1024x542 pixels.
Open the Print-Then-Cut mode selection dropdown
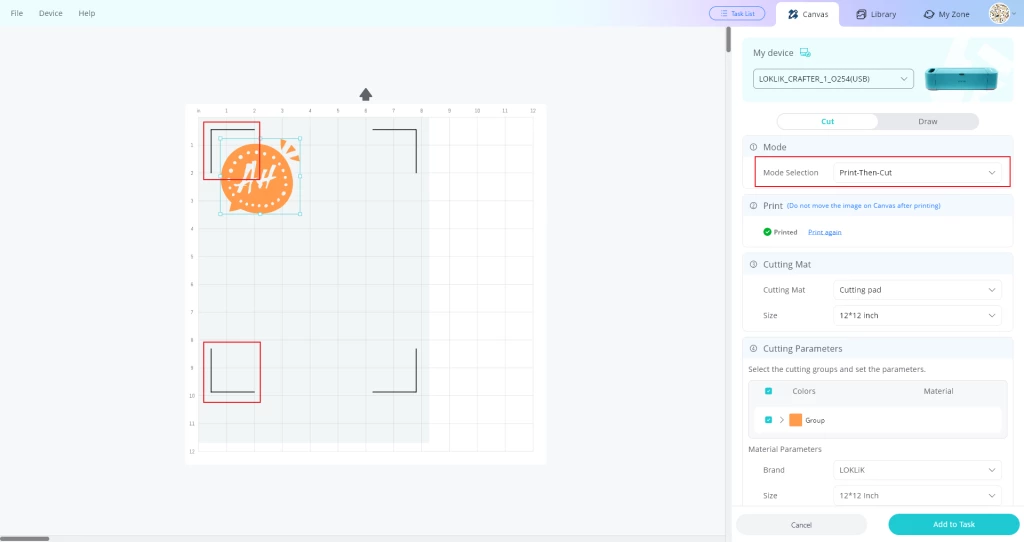918,172
